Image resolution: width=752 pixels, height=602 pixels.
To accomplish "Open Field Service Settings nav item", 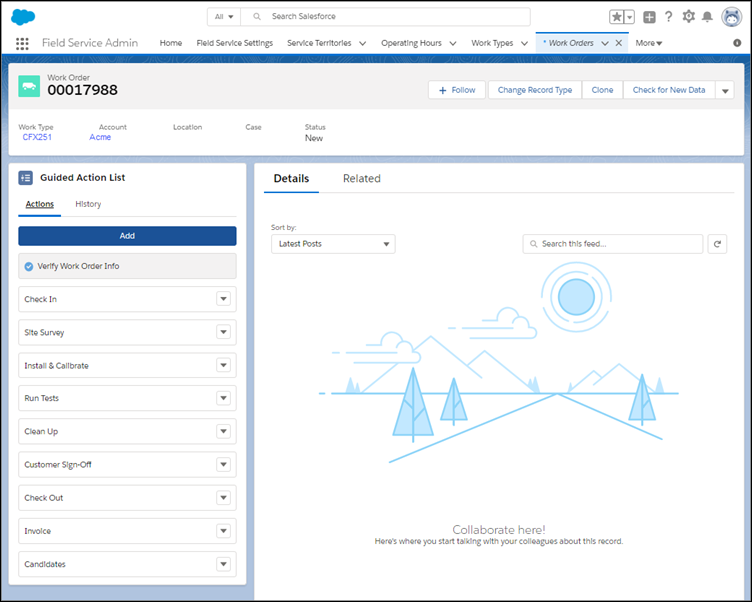I will point(235,43).
